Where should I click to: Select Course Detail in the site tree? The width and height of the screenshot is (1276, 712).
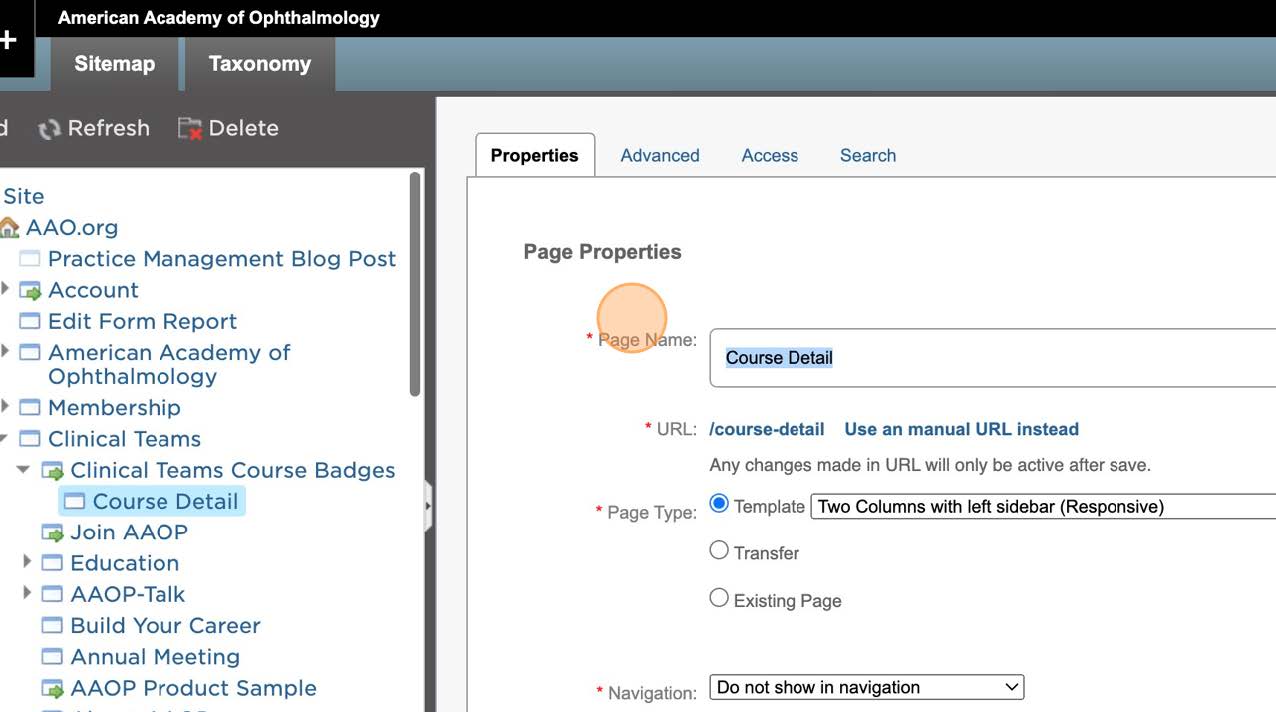click(165, 502)
